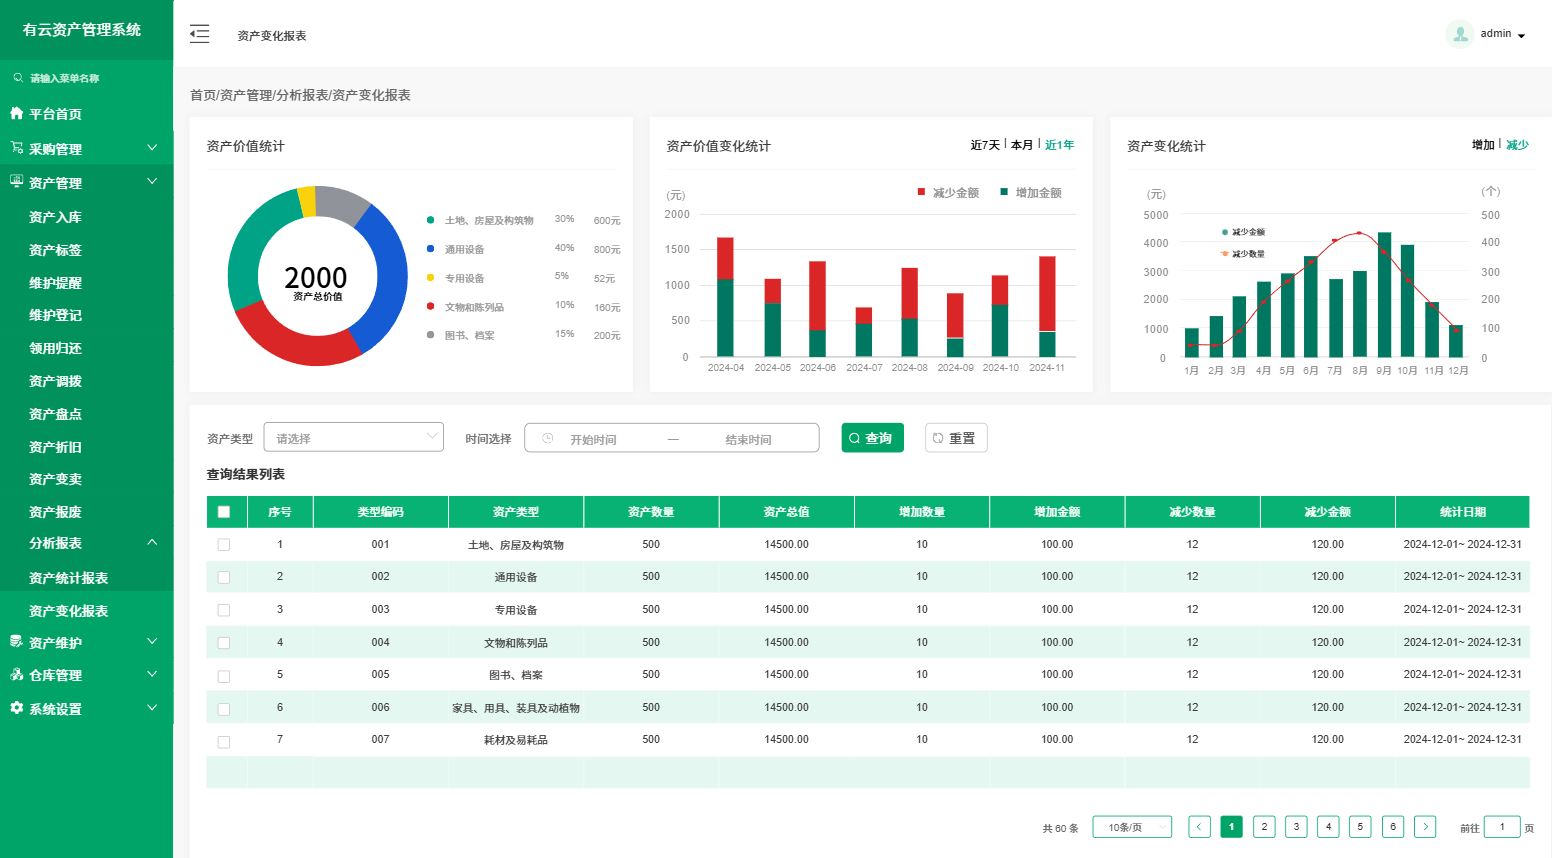Click the 开始时间 date input
1552x858 pixels.
[x=593, y=439]
